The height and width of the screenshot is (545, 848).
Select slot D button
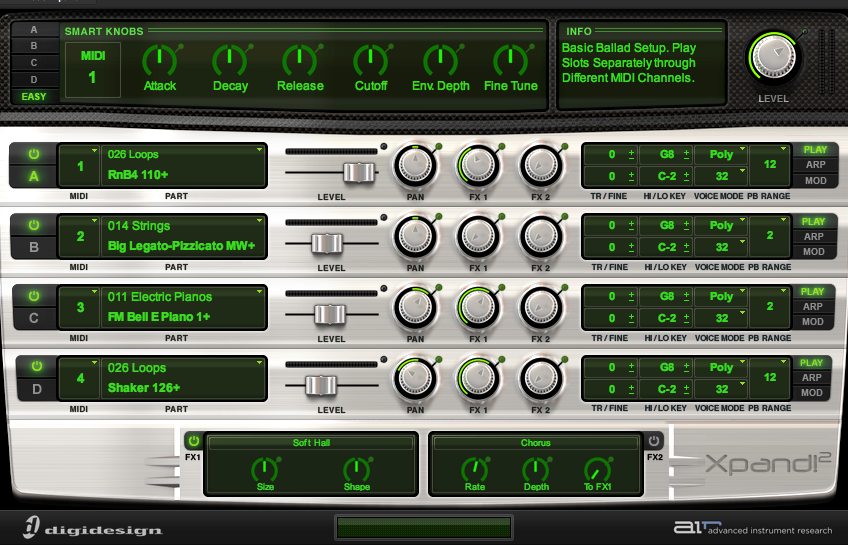(36, 389)
